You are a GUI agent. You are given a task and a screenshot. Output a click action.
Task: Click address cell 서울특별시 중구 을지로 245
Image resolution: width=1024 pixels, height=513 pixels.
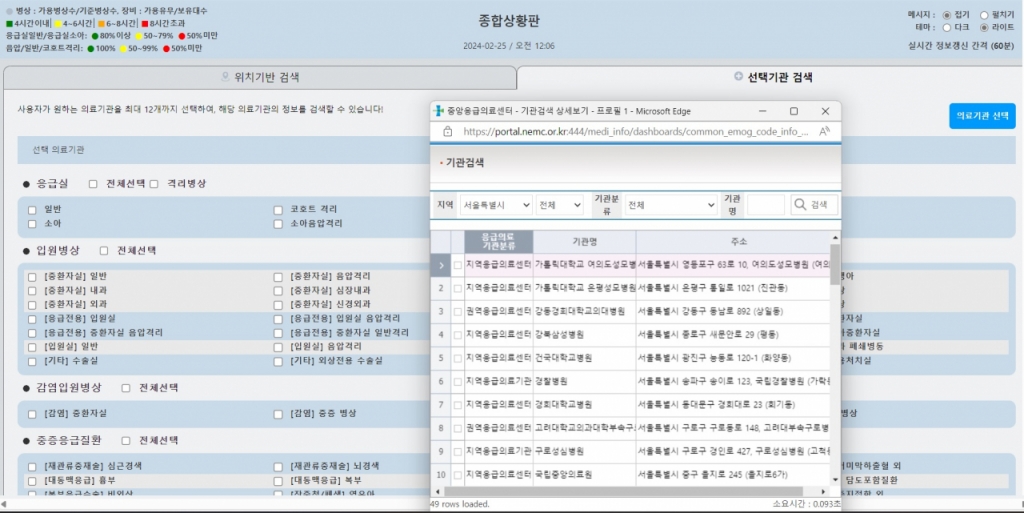pyautogui.click(x=733, y=475)
